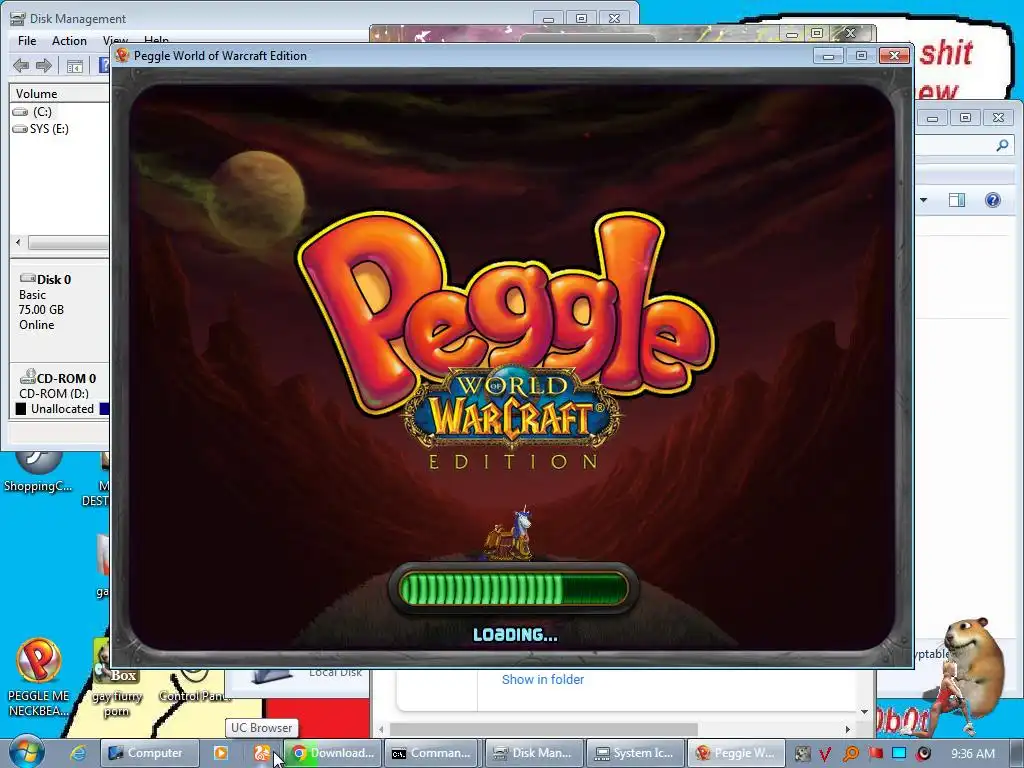Click the down arrow of Chrome's vertical scrollbar
1024x768 pixels.
click(865, 711)
